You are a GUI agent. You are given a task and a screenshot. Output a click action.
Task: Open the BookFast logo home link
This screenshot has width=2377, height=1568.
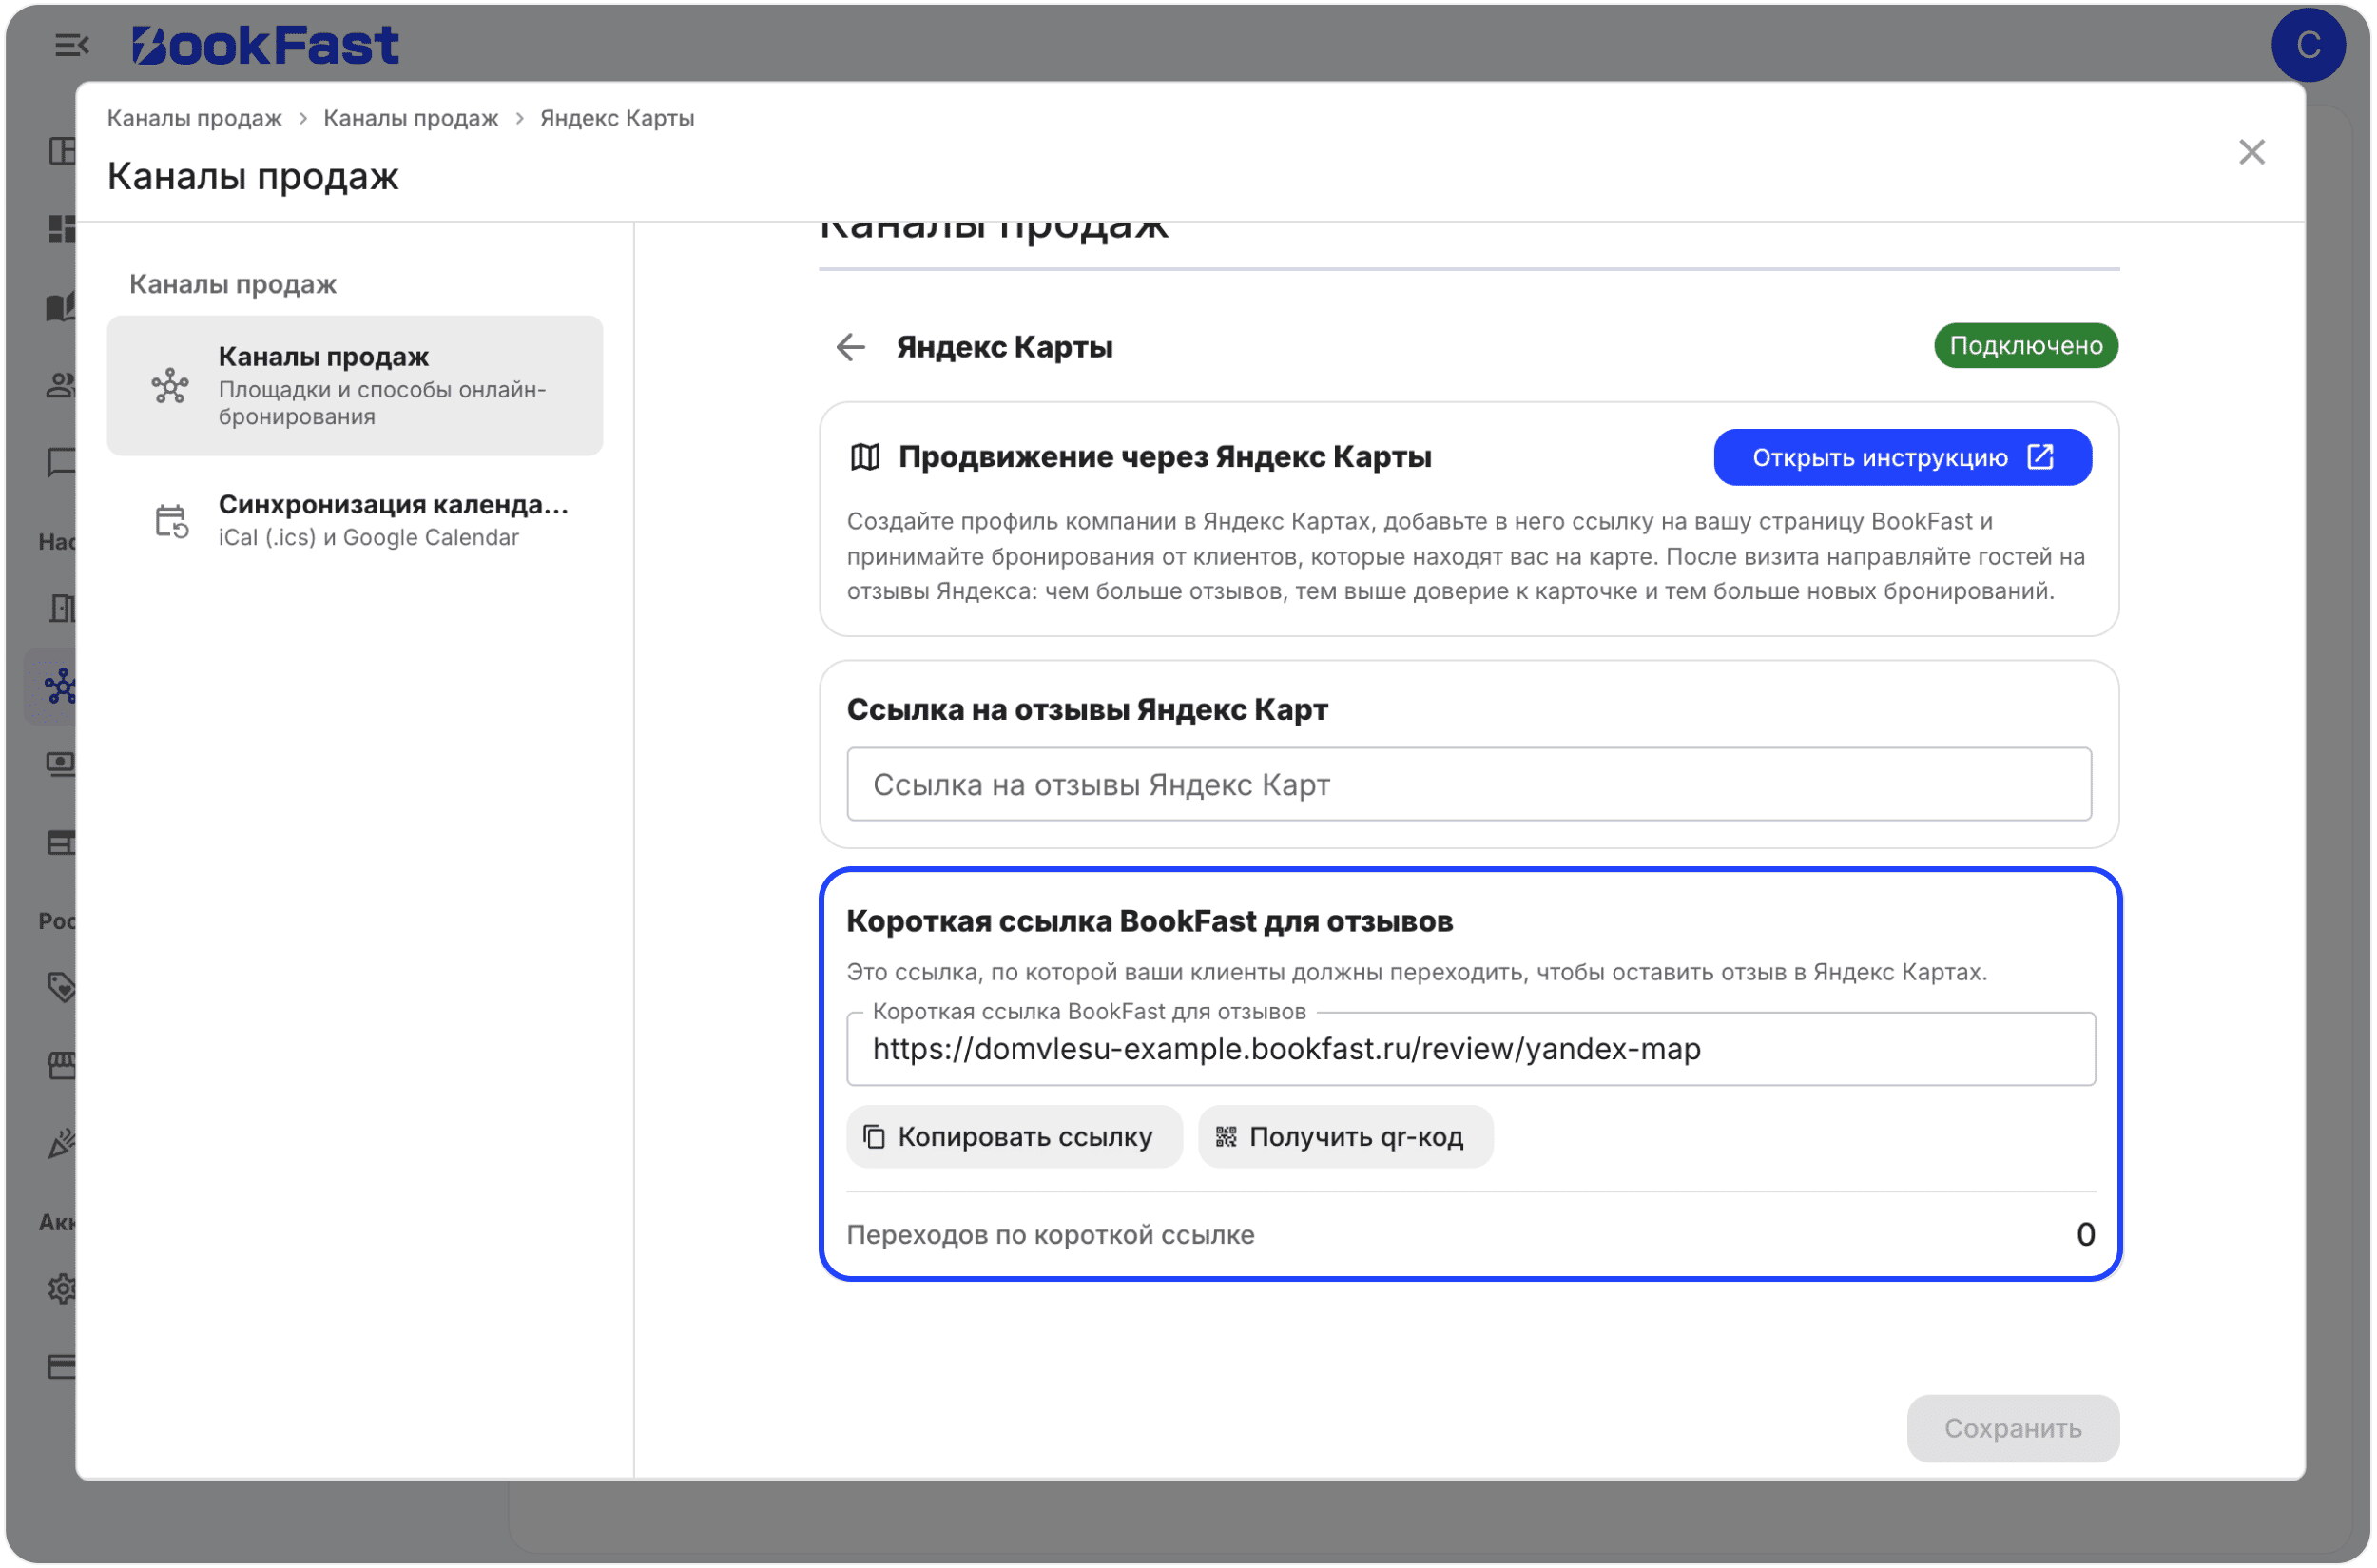click(265, 45)
